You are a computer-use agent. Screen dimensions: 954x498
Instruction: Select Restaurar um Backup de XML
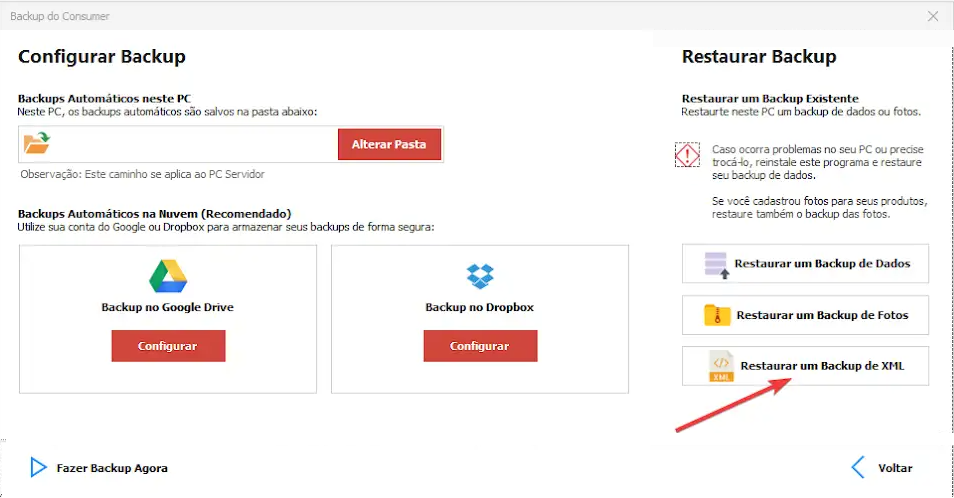(x=821, y=366)
